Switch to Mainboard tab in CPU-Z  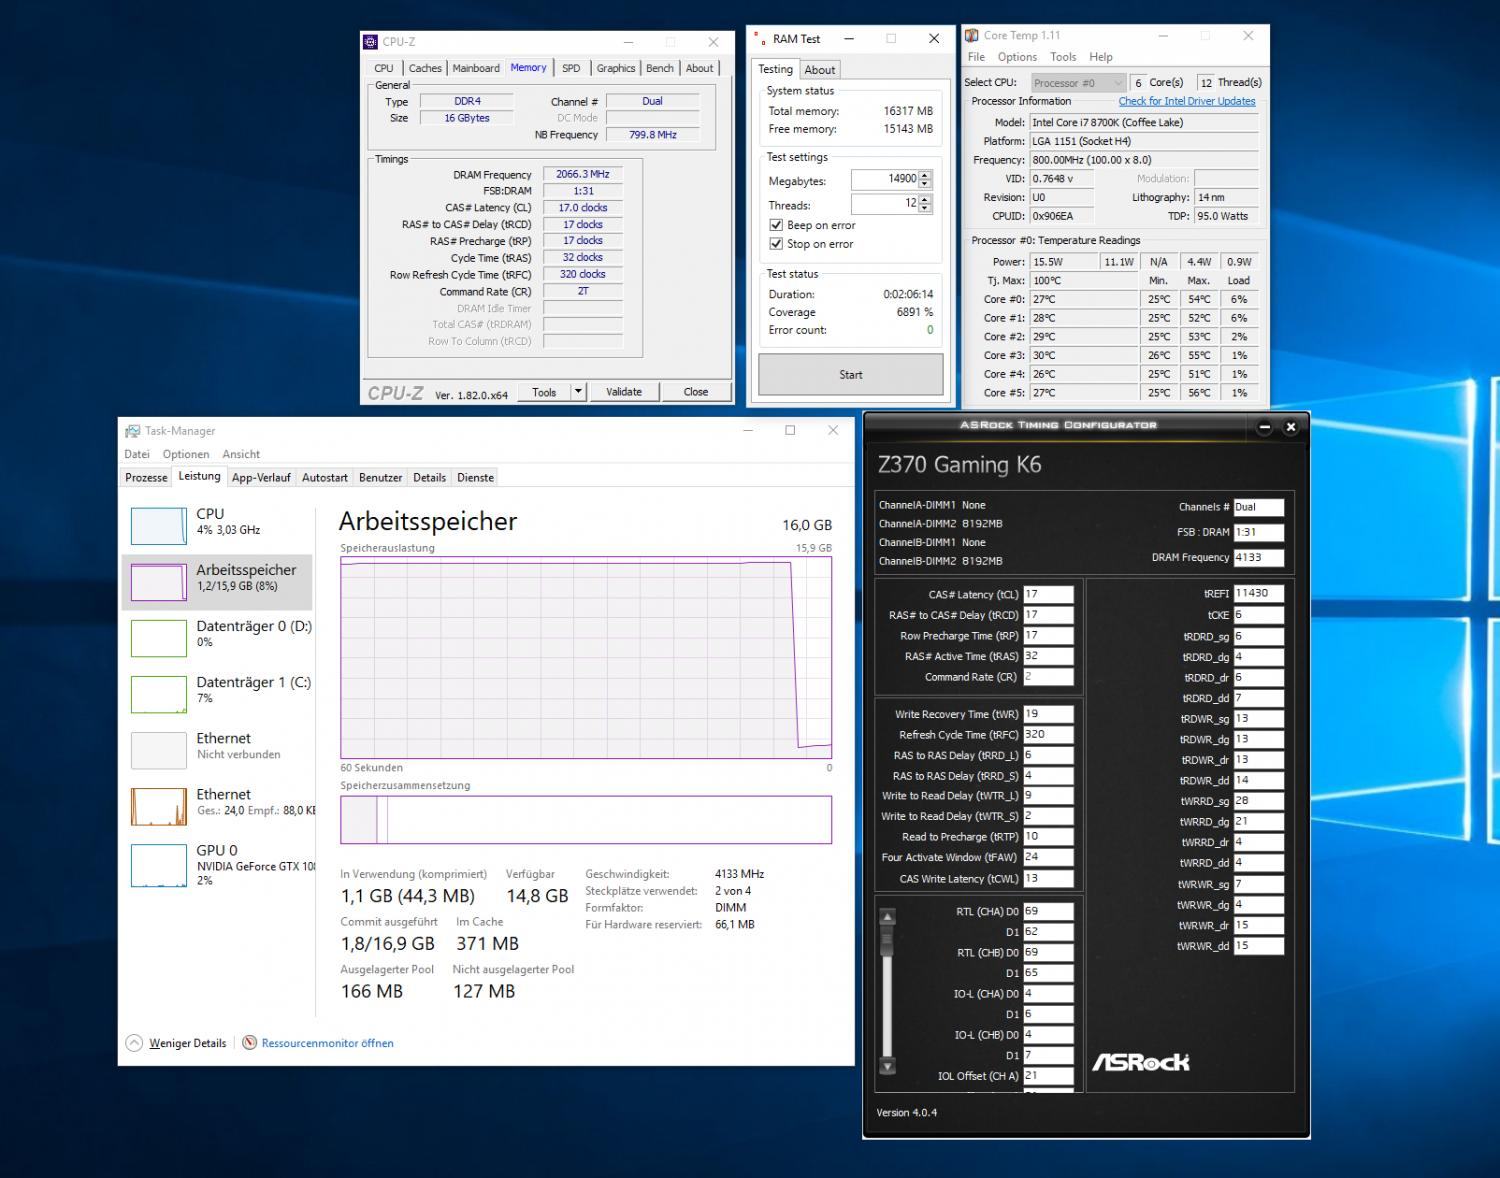click(476, 68)
